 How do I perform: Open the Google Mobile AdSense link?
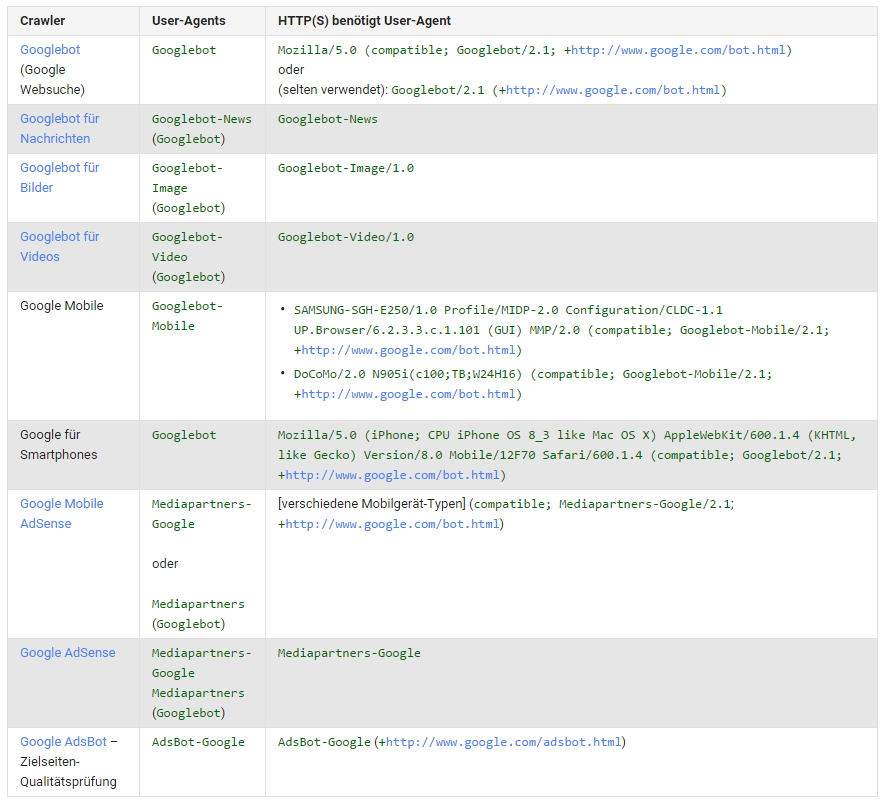point(62,514)
